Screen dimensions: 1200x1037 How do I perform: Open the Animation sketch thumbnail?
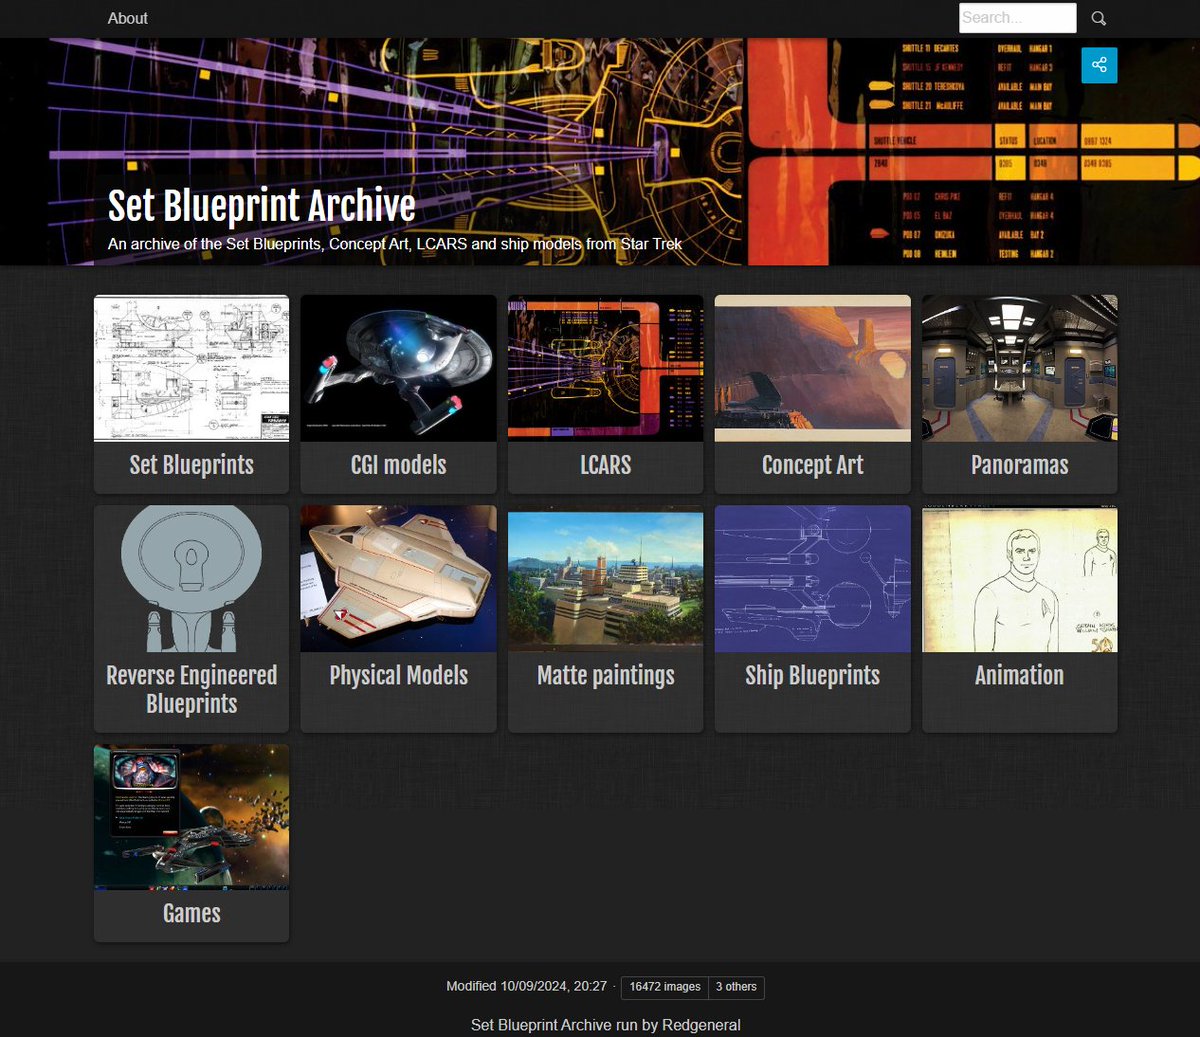1019,578
